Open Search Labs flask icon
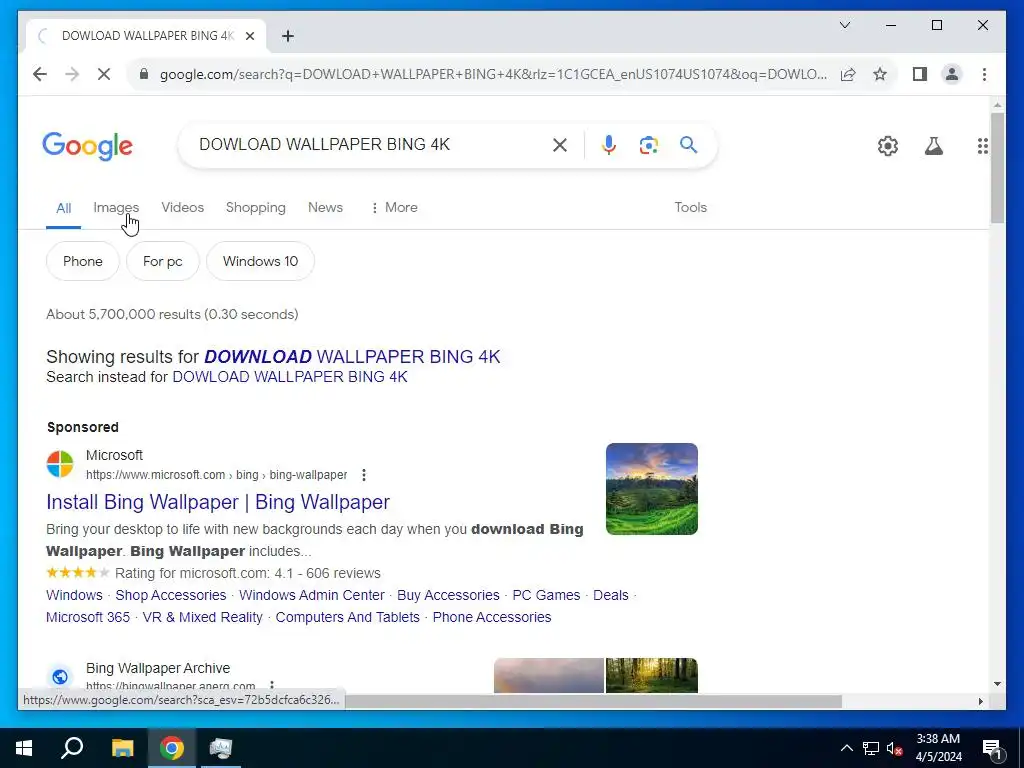 [933, 146]
